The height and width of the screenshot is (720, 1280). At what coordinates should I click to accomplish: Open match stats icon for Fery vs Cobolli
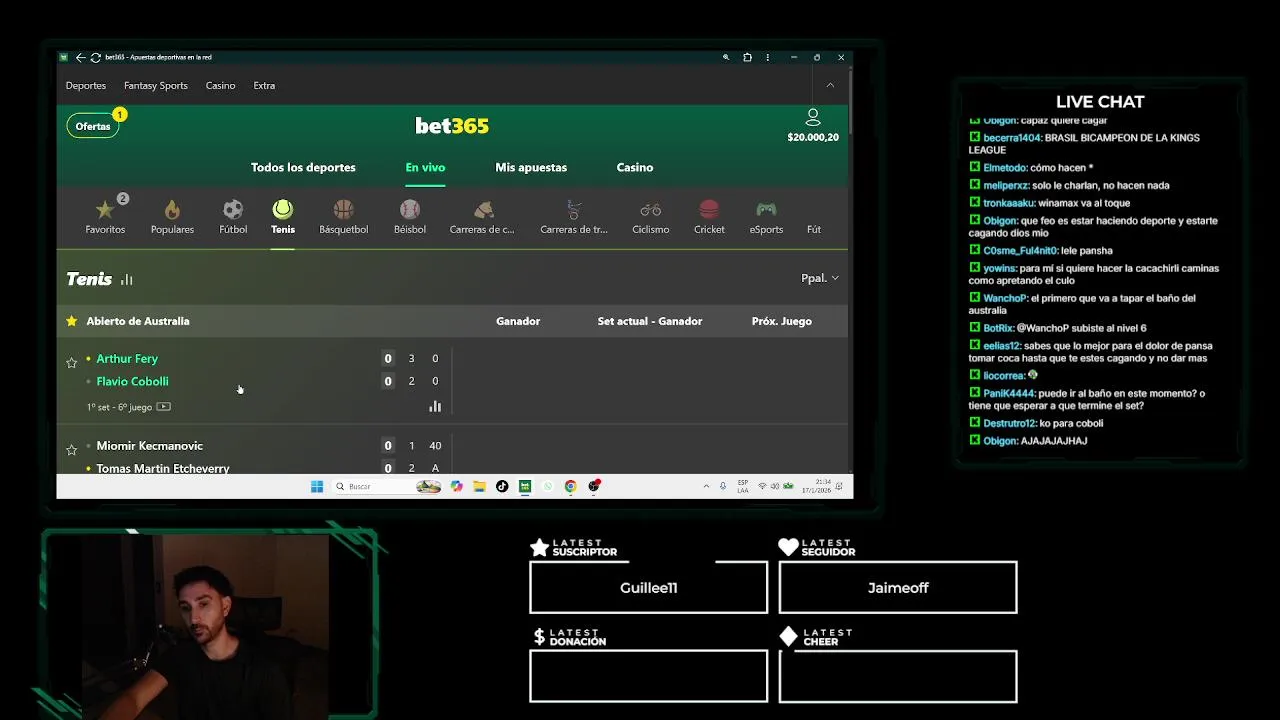click(x=435, y=406)
